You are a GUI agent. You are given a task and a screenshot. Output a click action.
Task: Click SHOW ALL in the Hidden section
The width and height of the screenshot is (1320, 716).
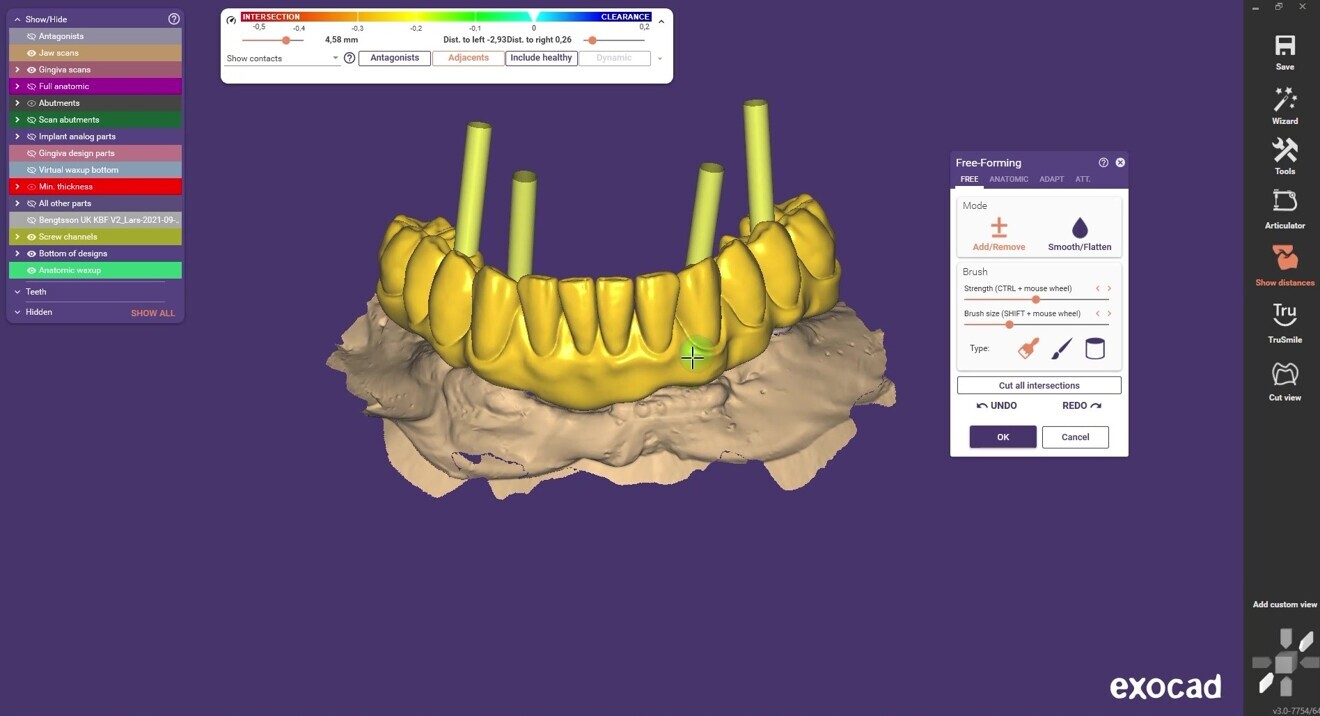[x=152, y=312]
